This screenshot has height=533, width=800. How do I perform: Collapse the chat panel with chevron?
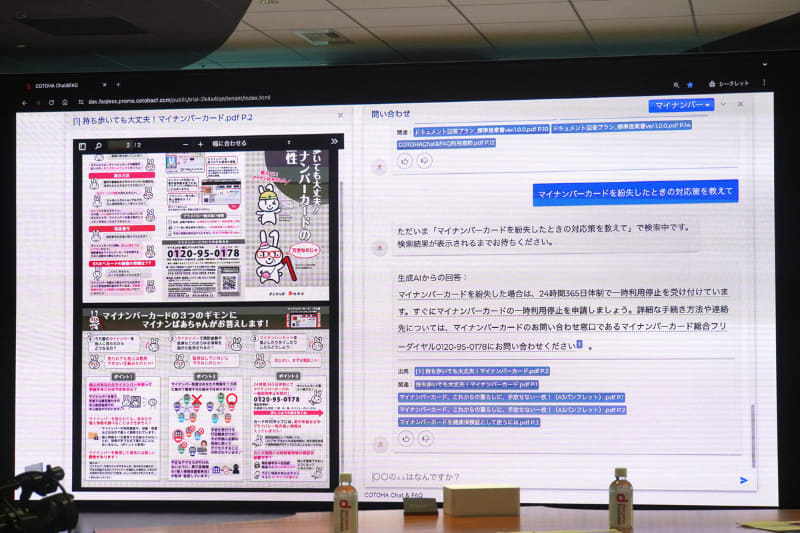723,104
